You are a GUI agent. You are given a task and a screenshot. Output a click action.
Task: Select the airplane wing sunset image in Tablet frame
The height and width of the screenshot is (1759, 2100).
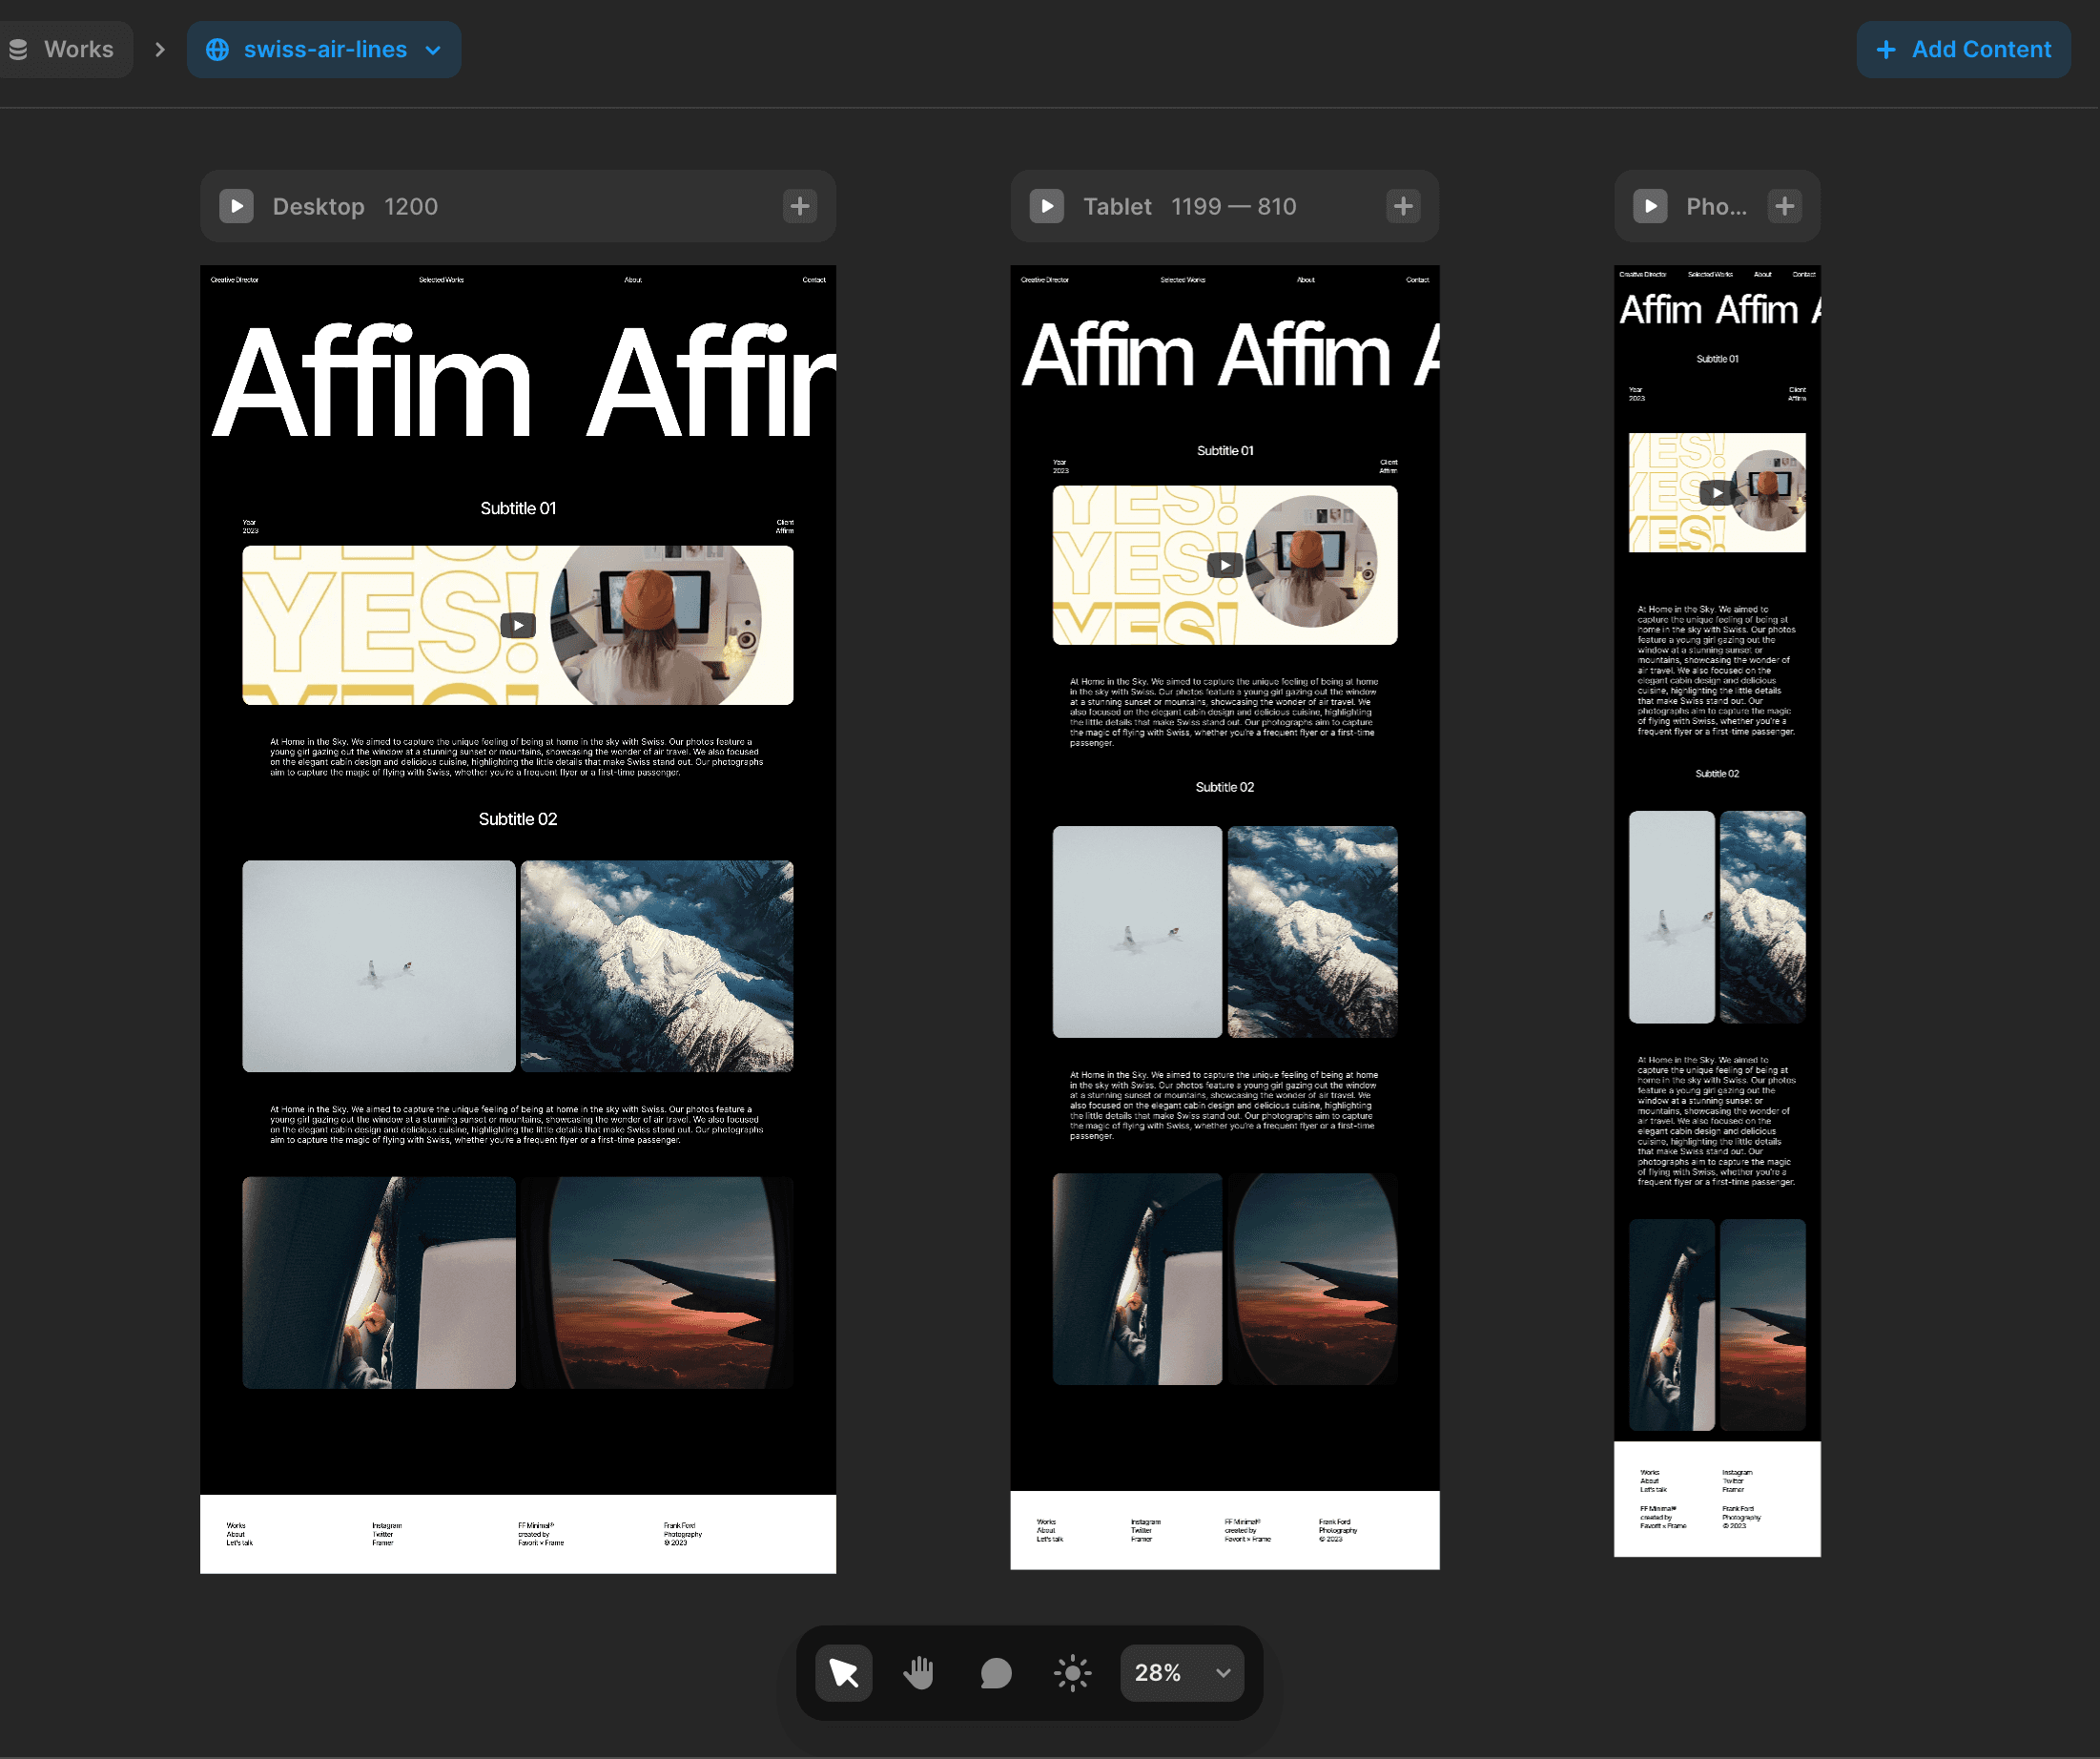tap(1312, 1278)
